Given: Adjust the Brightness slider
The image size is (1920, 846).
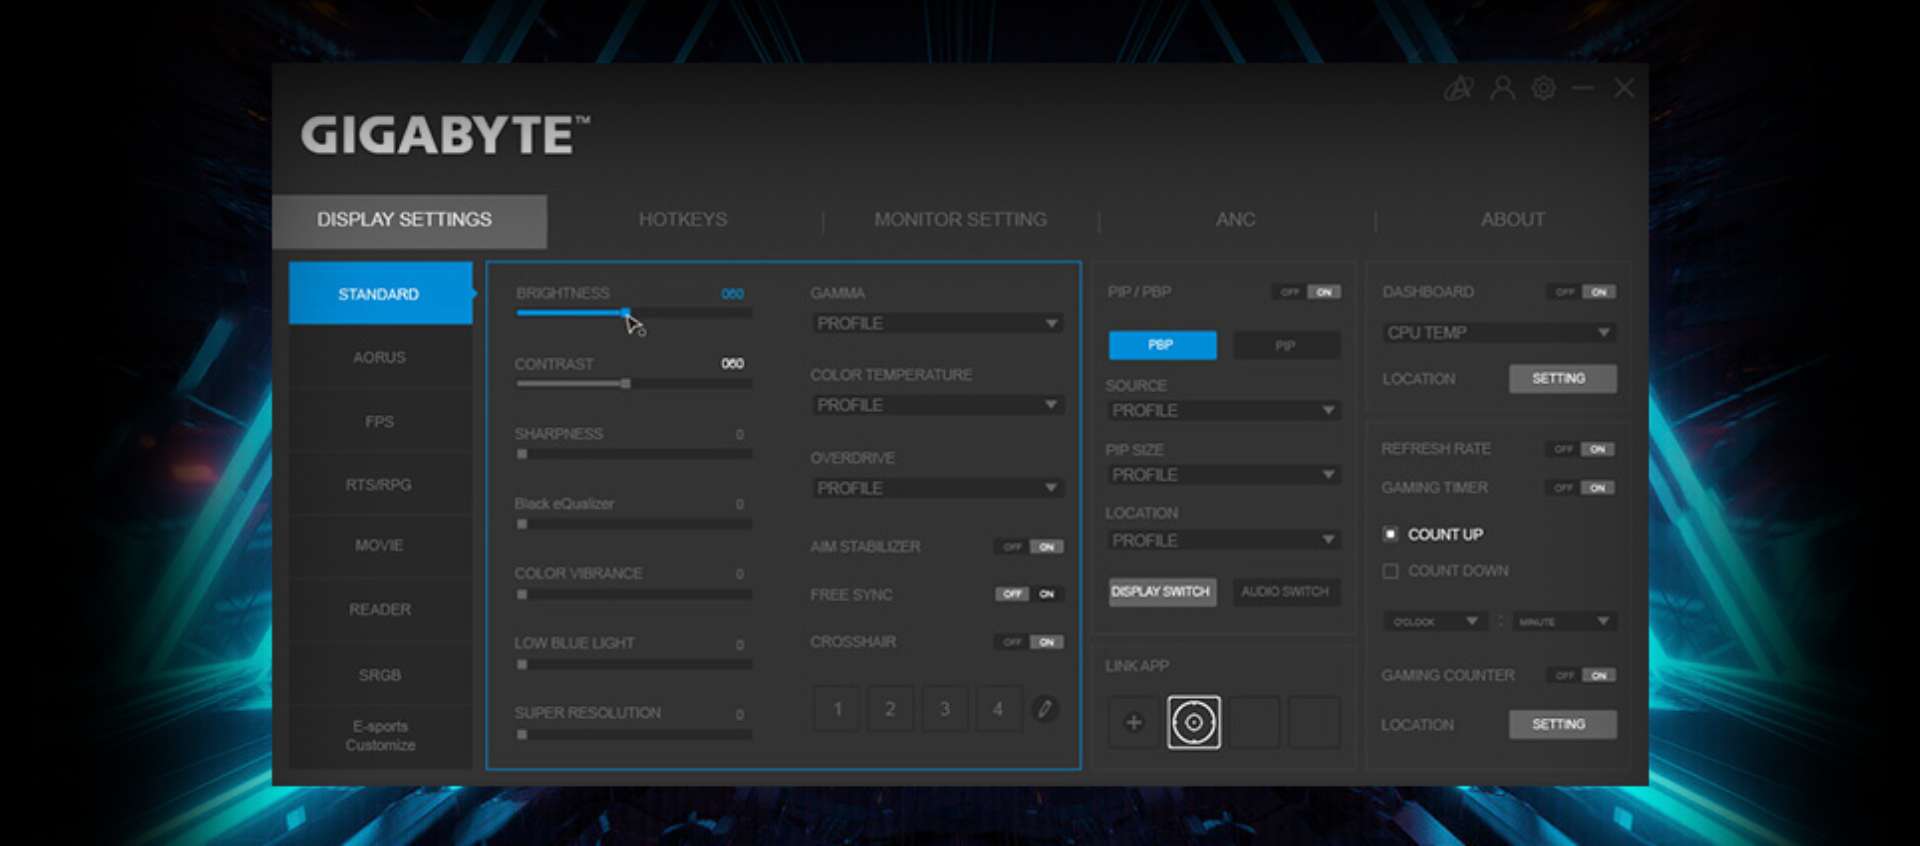Looking at the screenshot, I should (x=633, y=313).
